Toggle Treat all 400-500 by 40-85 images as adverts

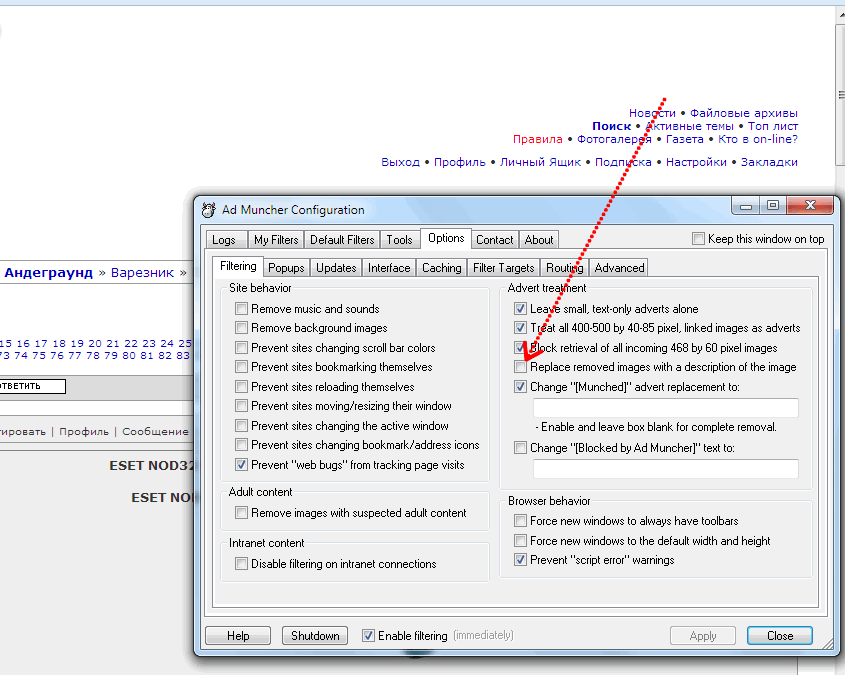coord(520,328)
